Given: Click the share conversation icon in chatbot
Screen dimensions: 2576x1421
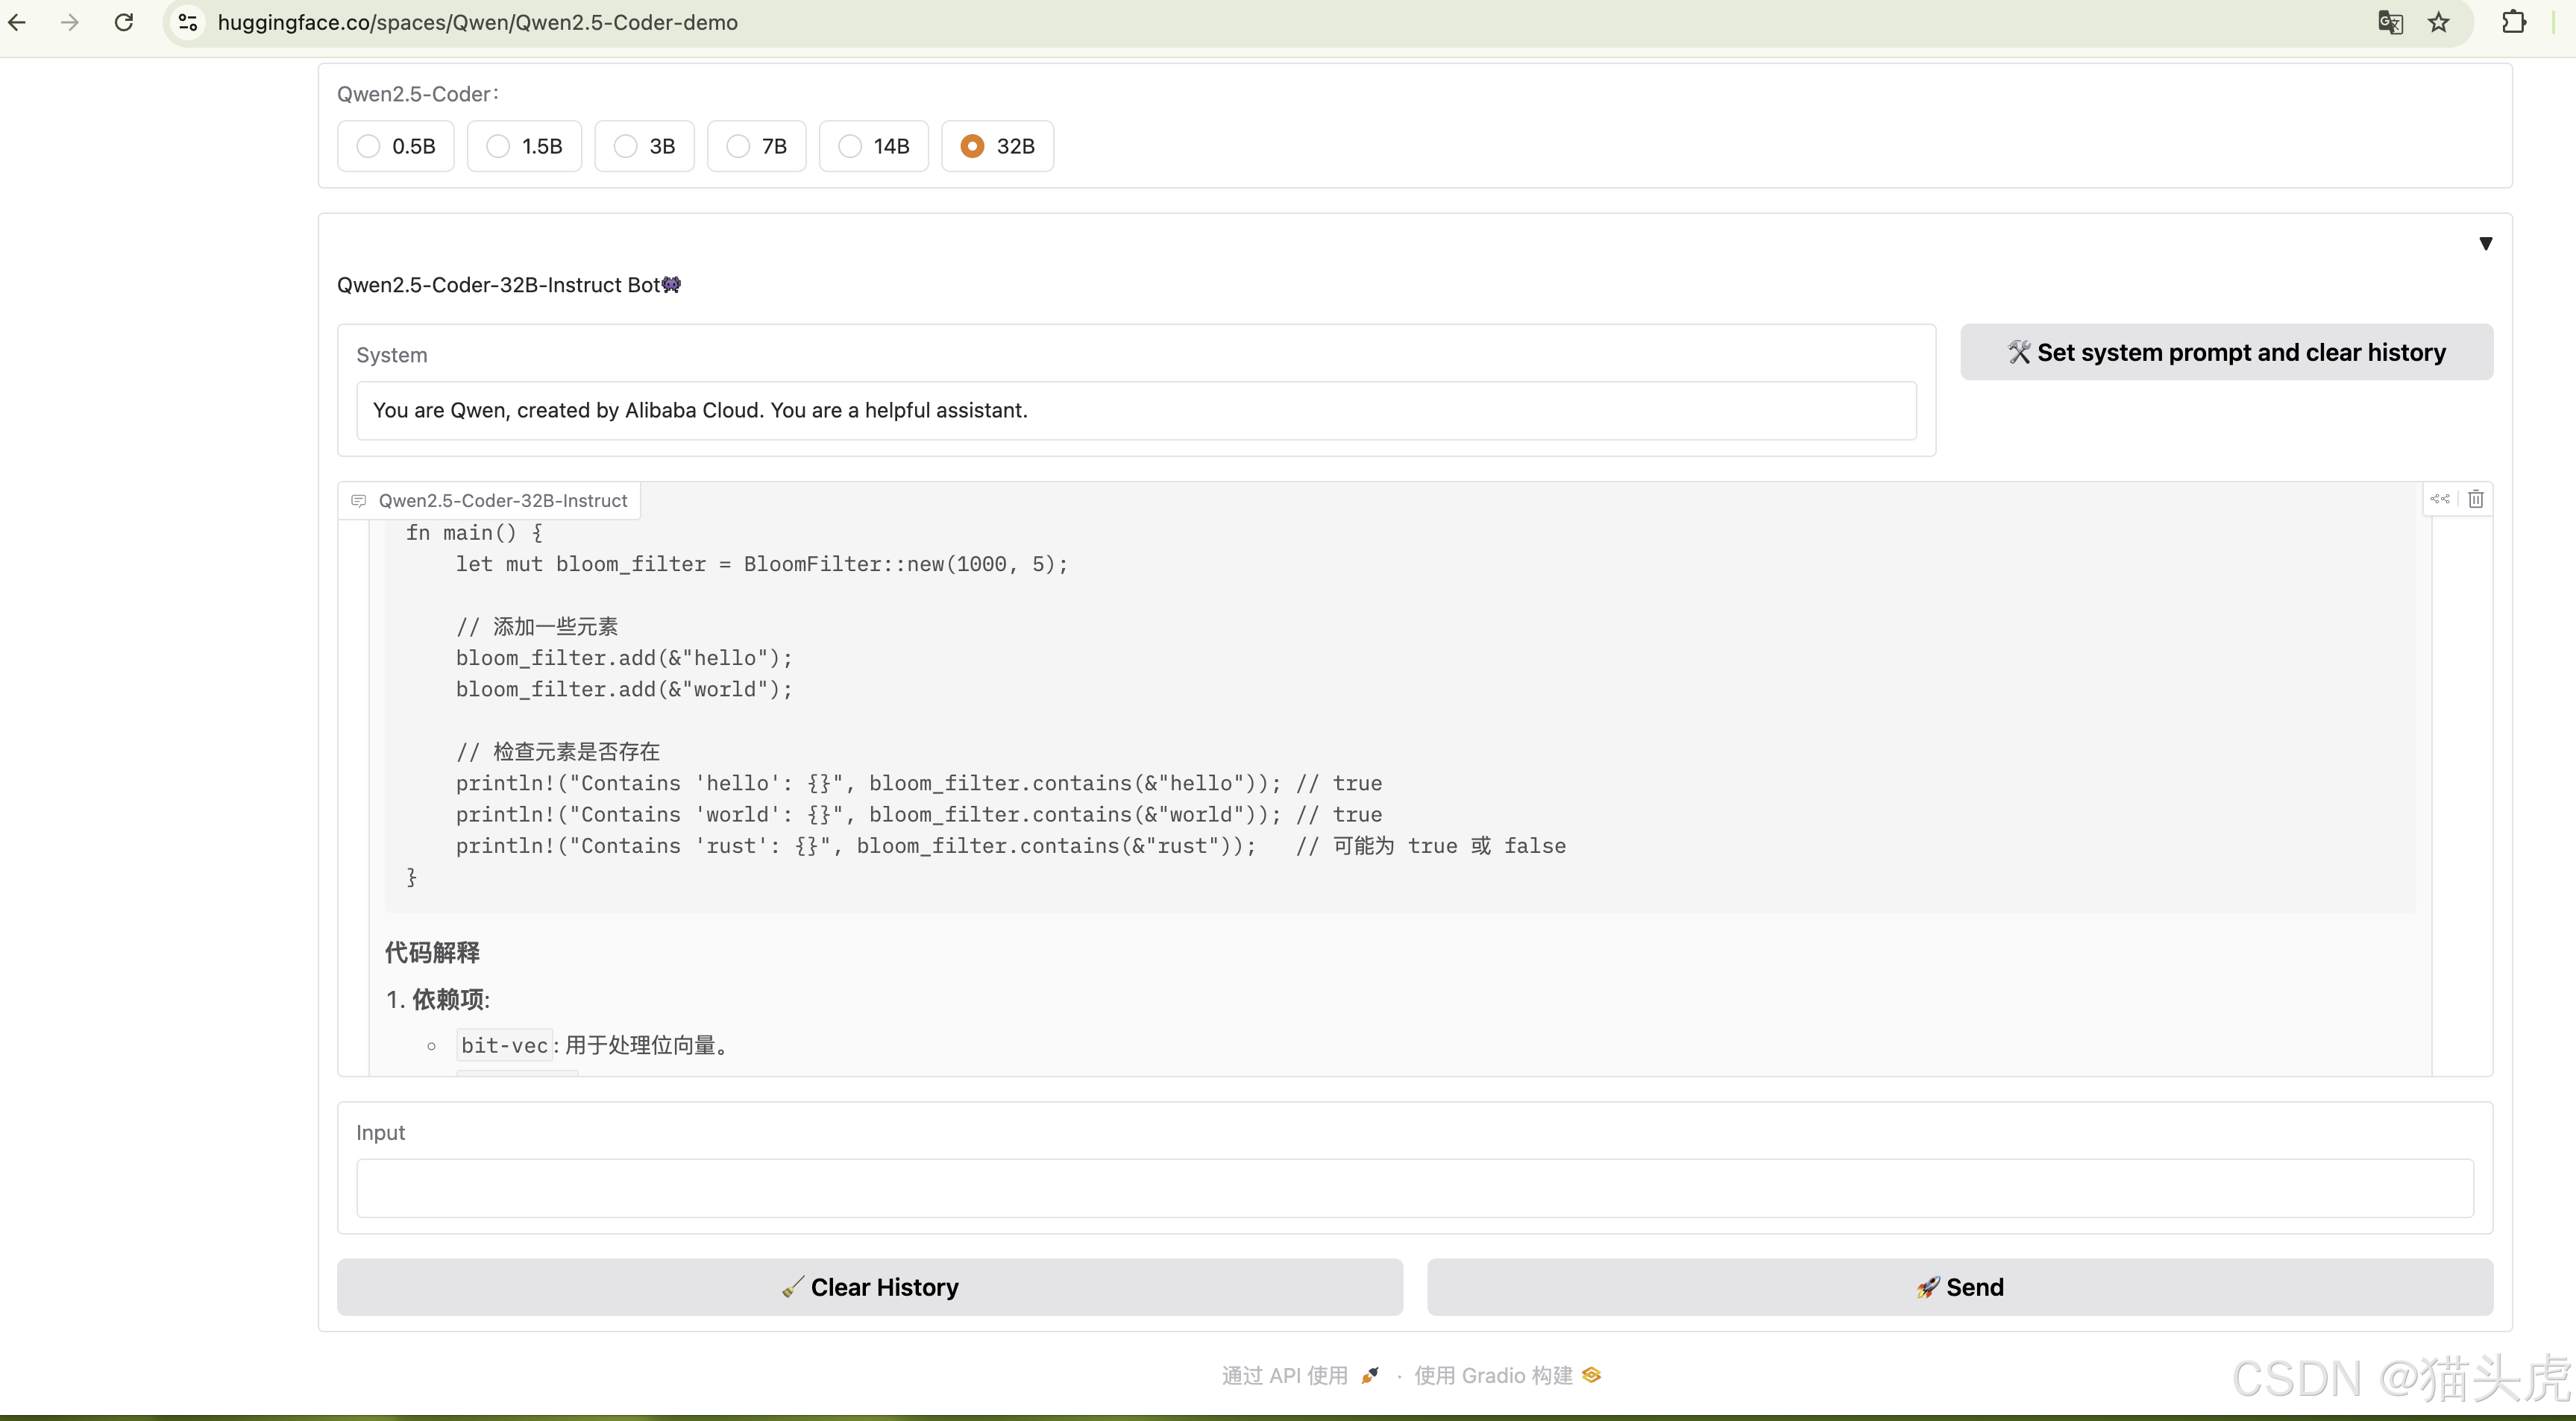Looking at the screenshot, I should (2440, 499).
